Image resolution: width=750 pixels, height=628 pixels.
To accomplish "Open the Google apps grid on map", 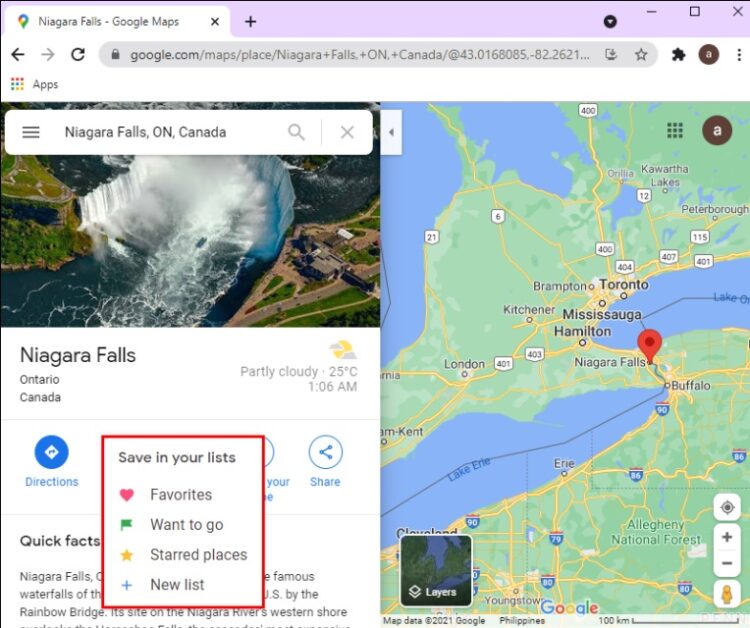I will click(x=675, y=130).
